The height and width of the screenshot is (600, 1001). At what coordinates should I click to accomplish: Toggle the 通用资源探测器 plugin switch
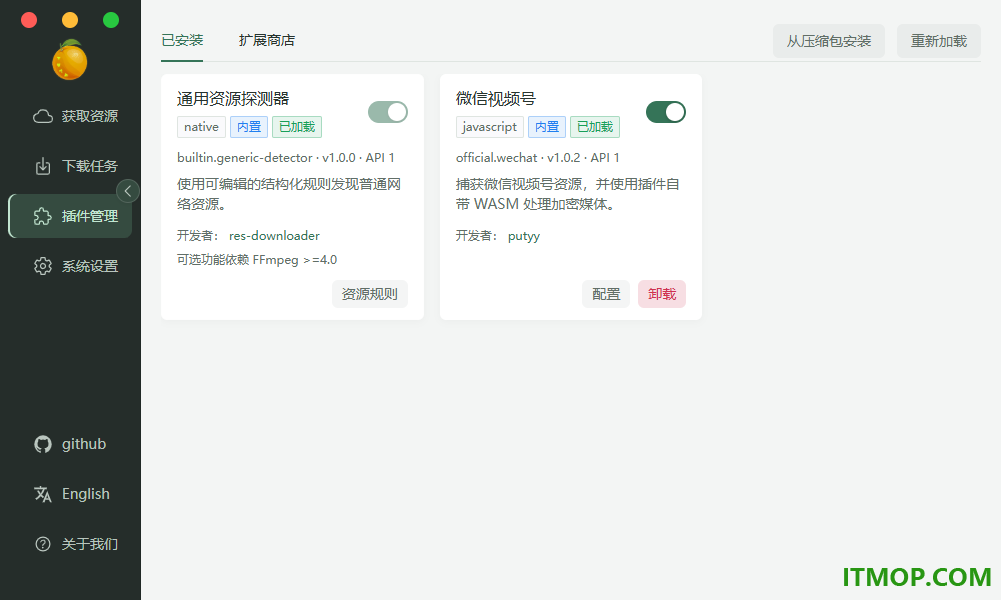pos(388,112)
